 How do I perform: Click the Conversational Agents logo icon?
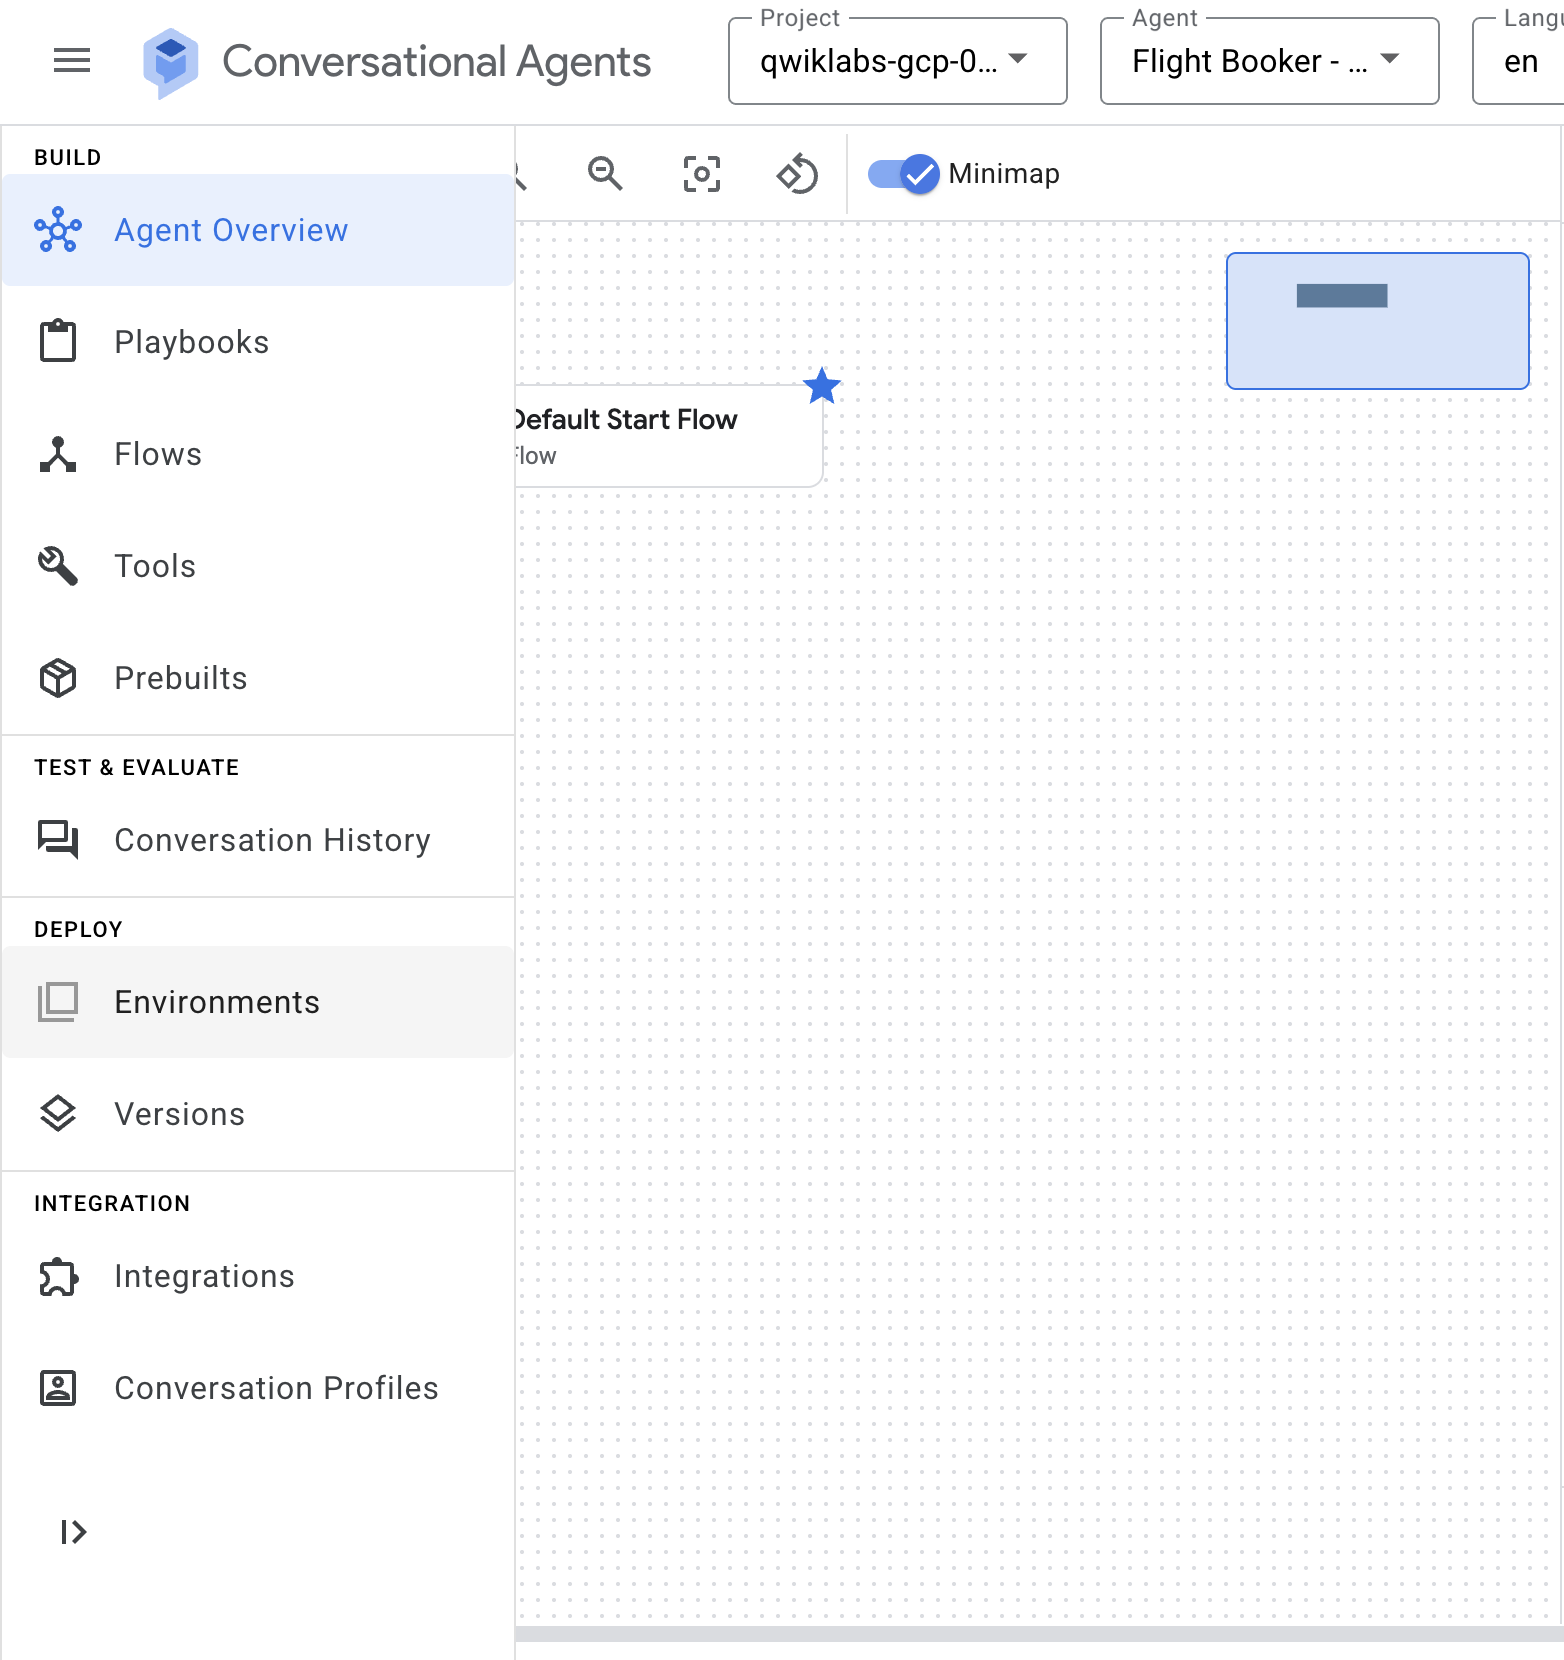coord(171,62)
